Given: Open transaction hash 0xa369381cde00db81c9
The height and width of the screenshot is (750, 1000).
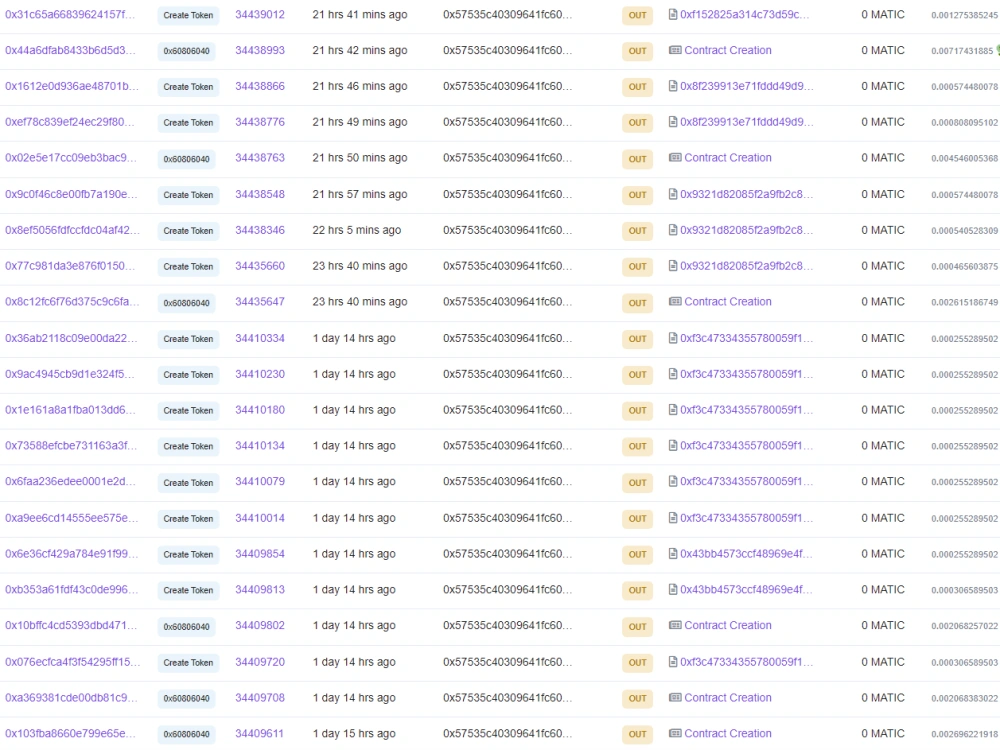Looking at the screenshot, I should [x=71, y=698].
